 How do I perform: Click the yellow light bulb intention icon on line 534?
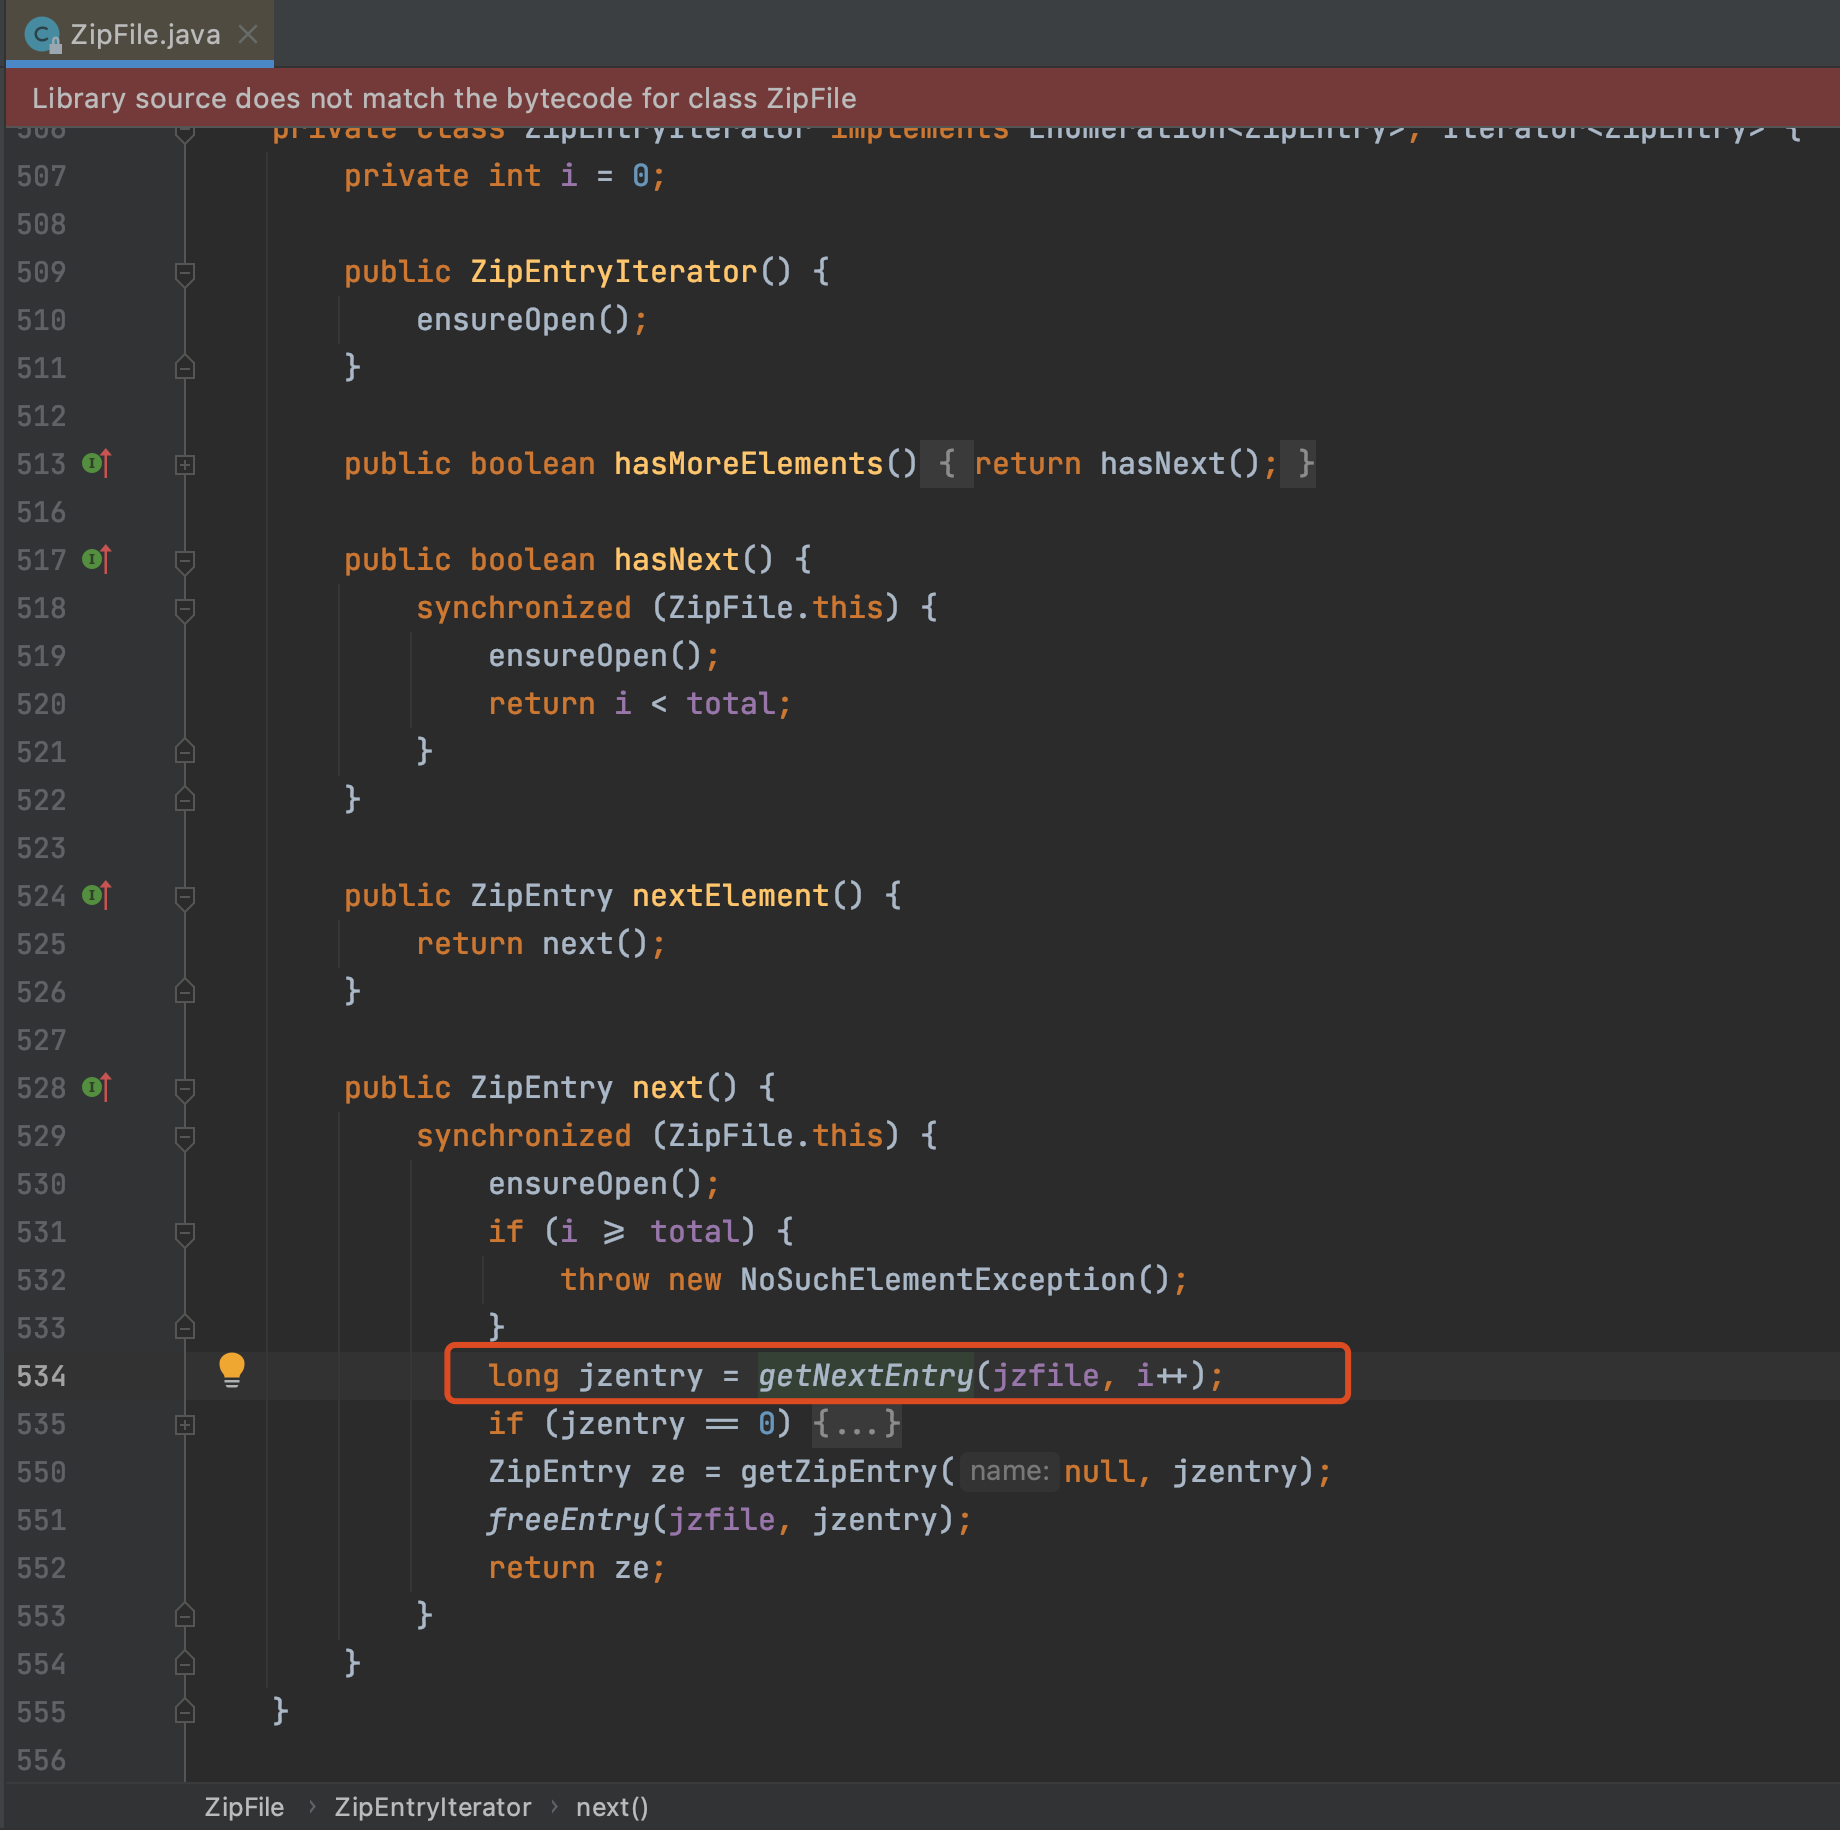[232, 1371]
